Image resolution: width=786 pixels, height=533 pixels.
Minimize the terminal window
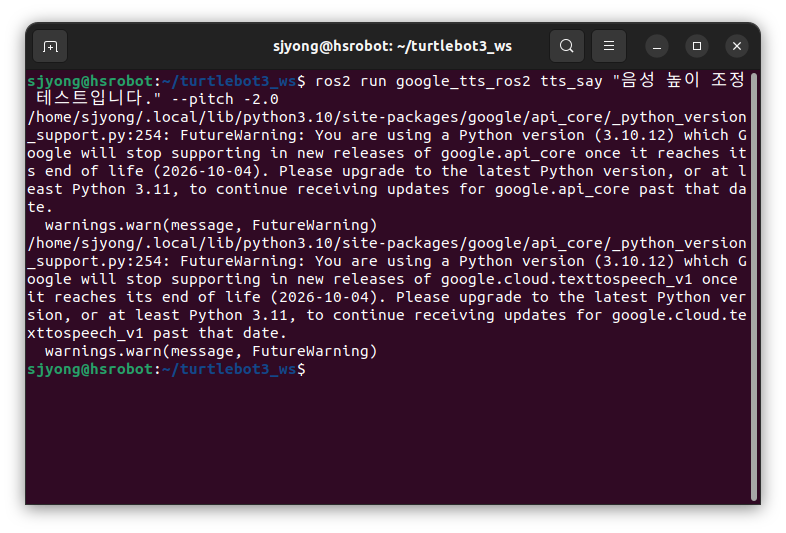click(x=657, y=46)
